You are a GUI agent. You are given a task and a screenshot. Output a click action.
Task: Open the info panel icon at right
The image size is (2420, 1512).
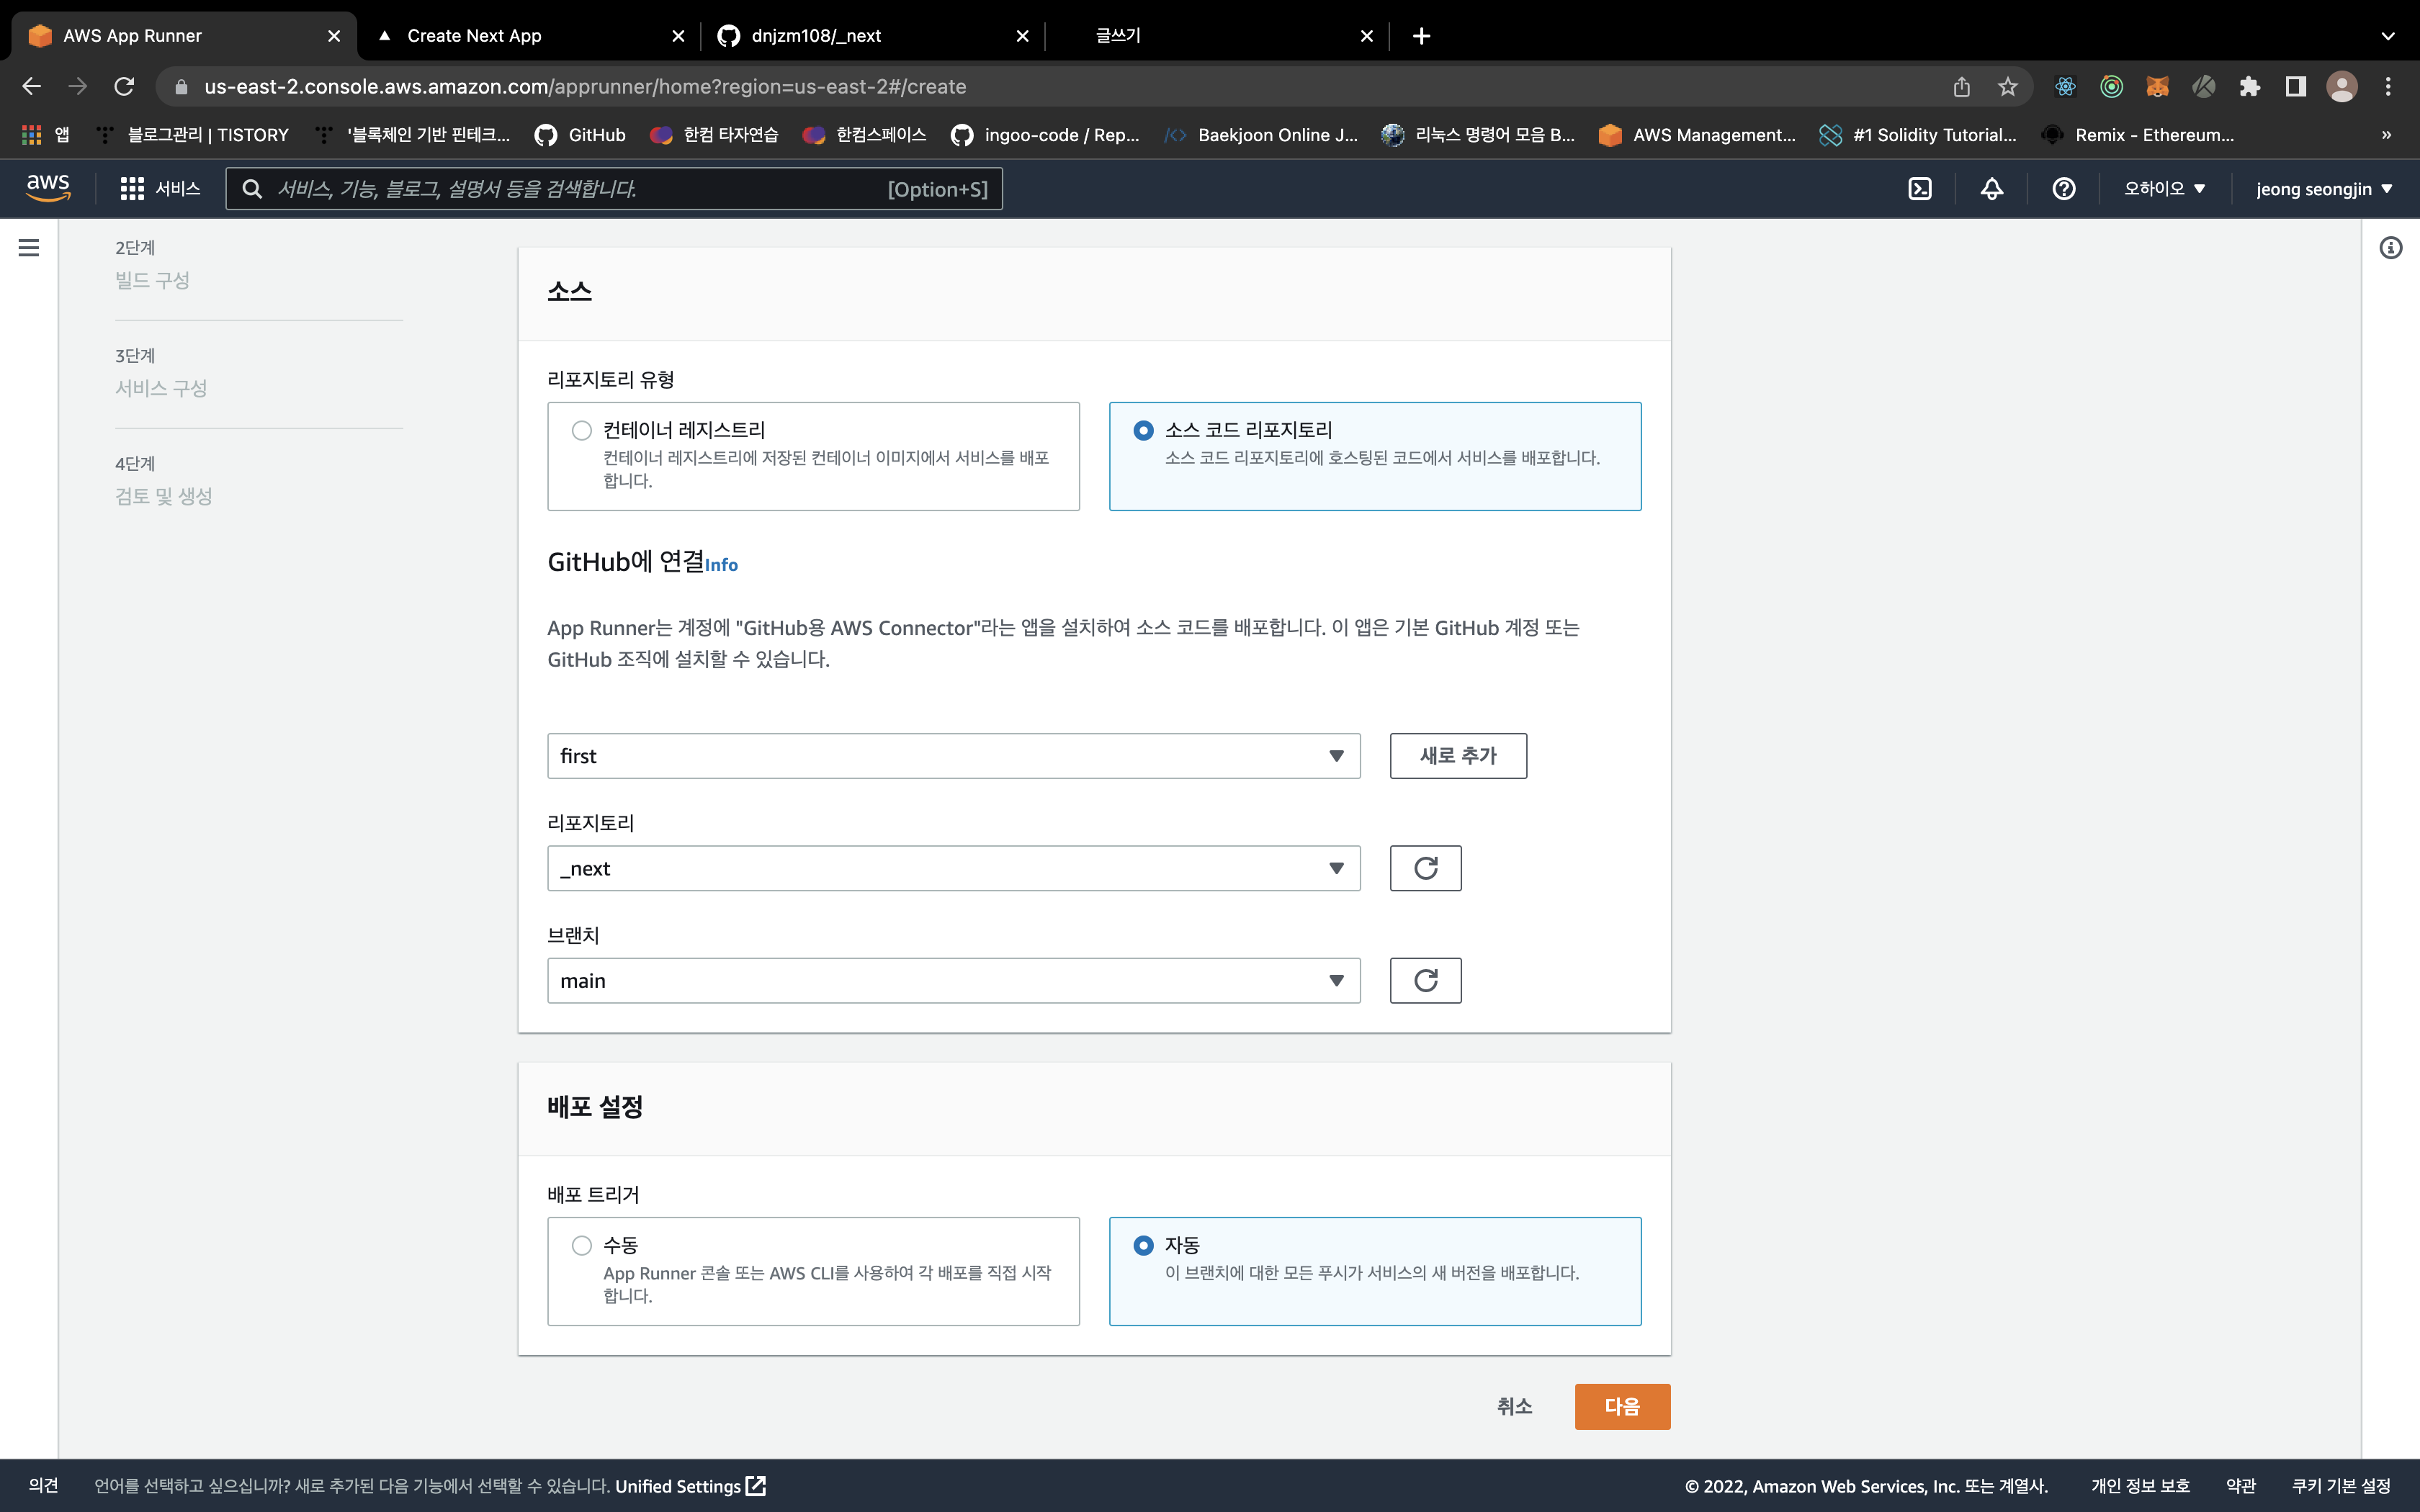coord(2390,247)
